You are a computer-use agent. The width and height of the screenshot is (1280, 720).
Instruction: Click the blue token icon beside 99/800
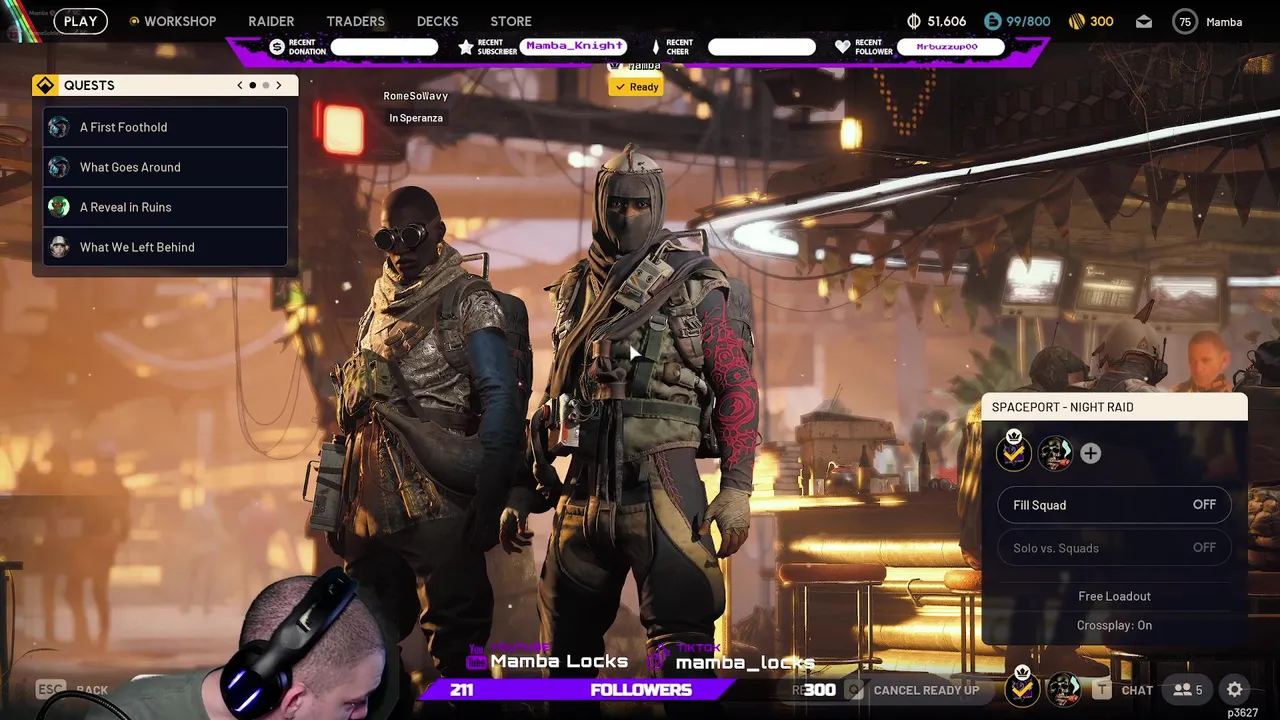(x=992, y=21)
